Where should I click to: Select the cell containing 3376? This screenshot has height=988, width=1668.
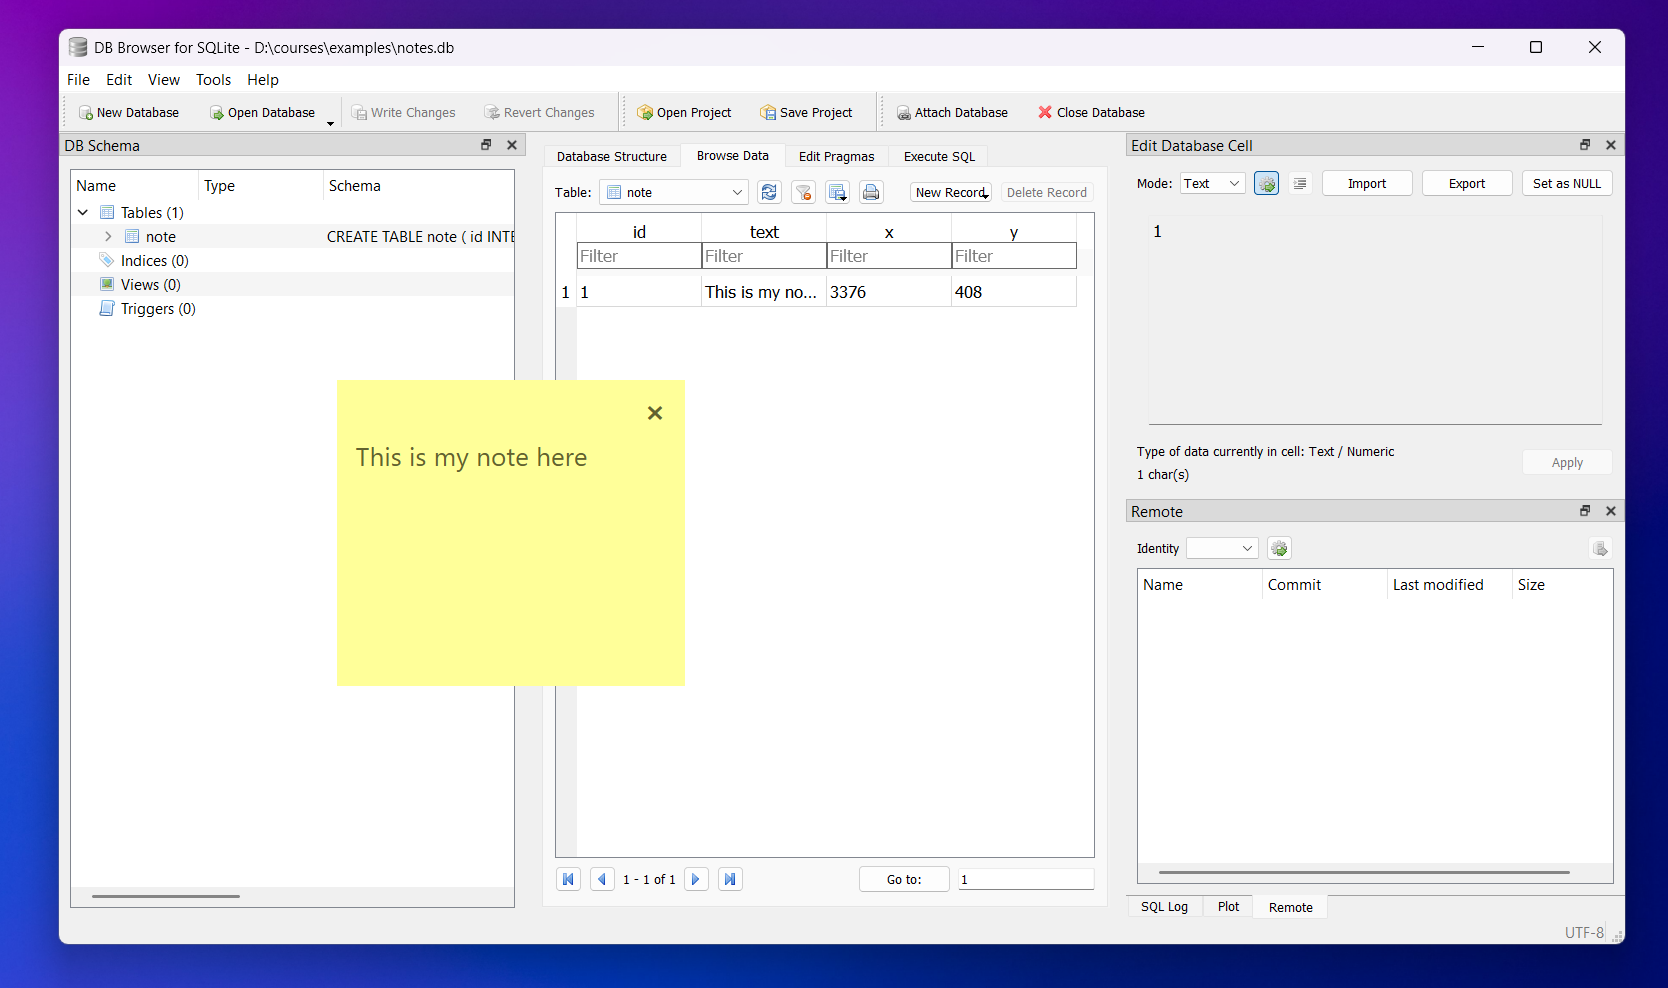(x=889, y=292)
